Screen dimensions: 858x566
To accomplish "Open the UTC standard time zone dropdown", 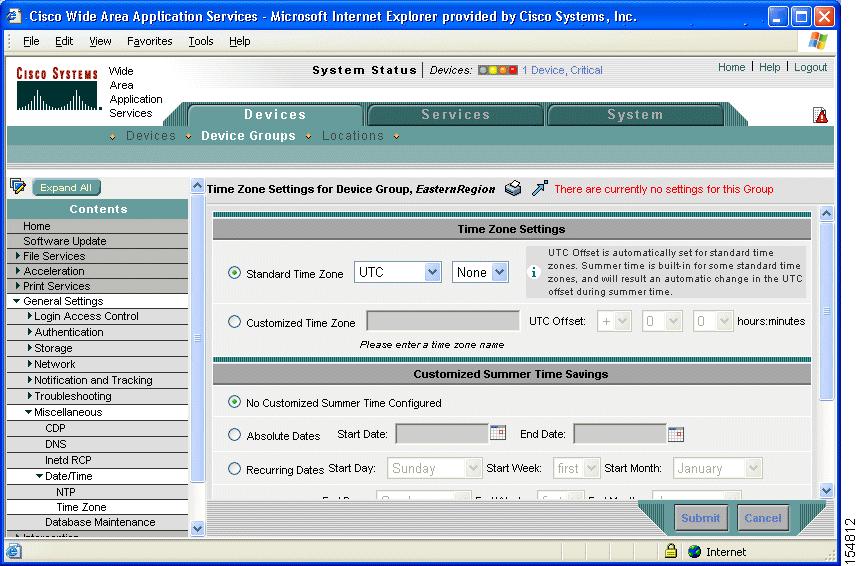I will tap(398, 272).
